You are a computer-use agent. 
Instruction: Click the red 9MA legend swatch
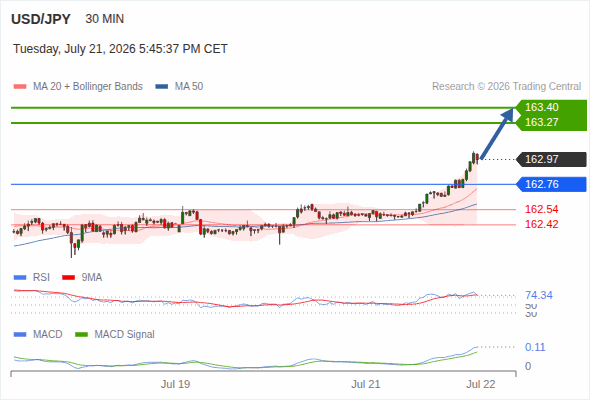(68, 278)
